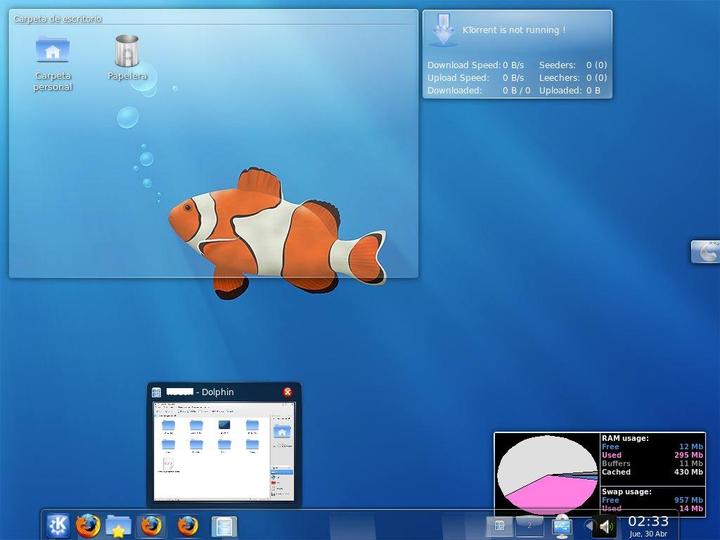Viewport: 720px width, 540px height.
Task: Click the Dolphin preview title icon
Action: click(x=156, y=392)
